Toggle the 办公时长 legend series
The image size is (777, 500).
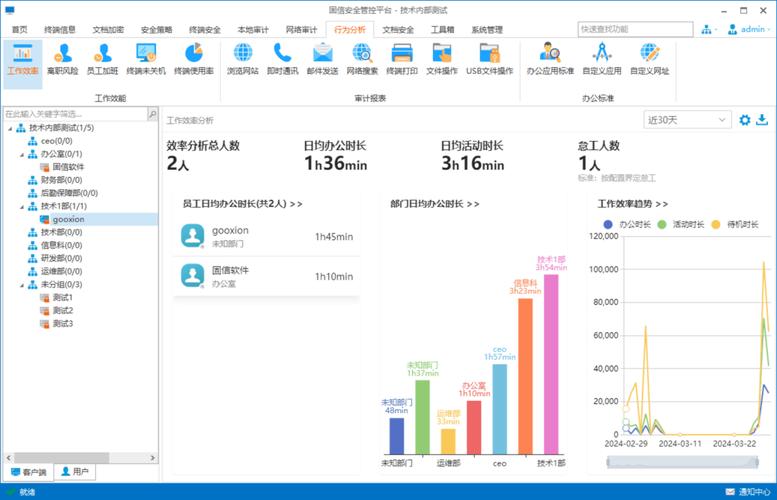[627, 224]
